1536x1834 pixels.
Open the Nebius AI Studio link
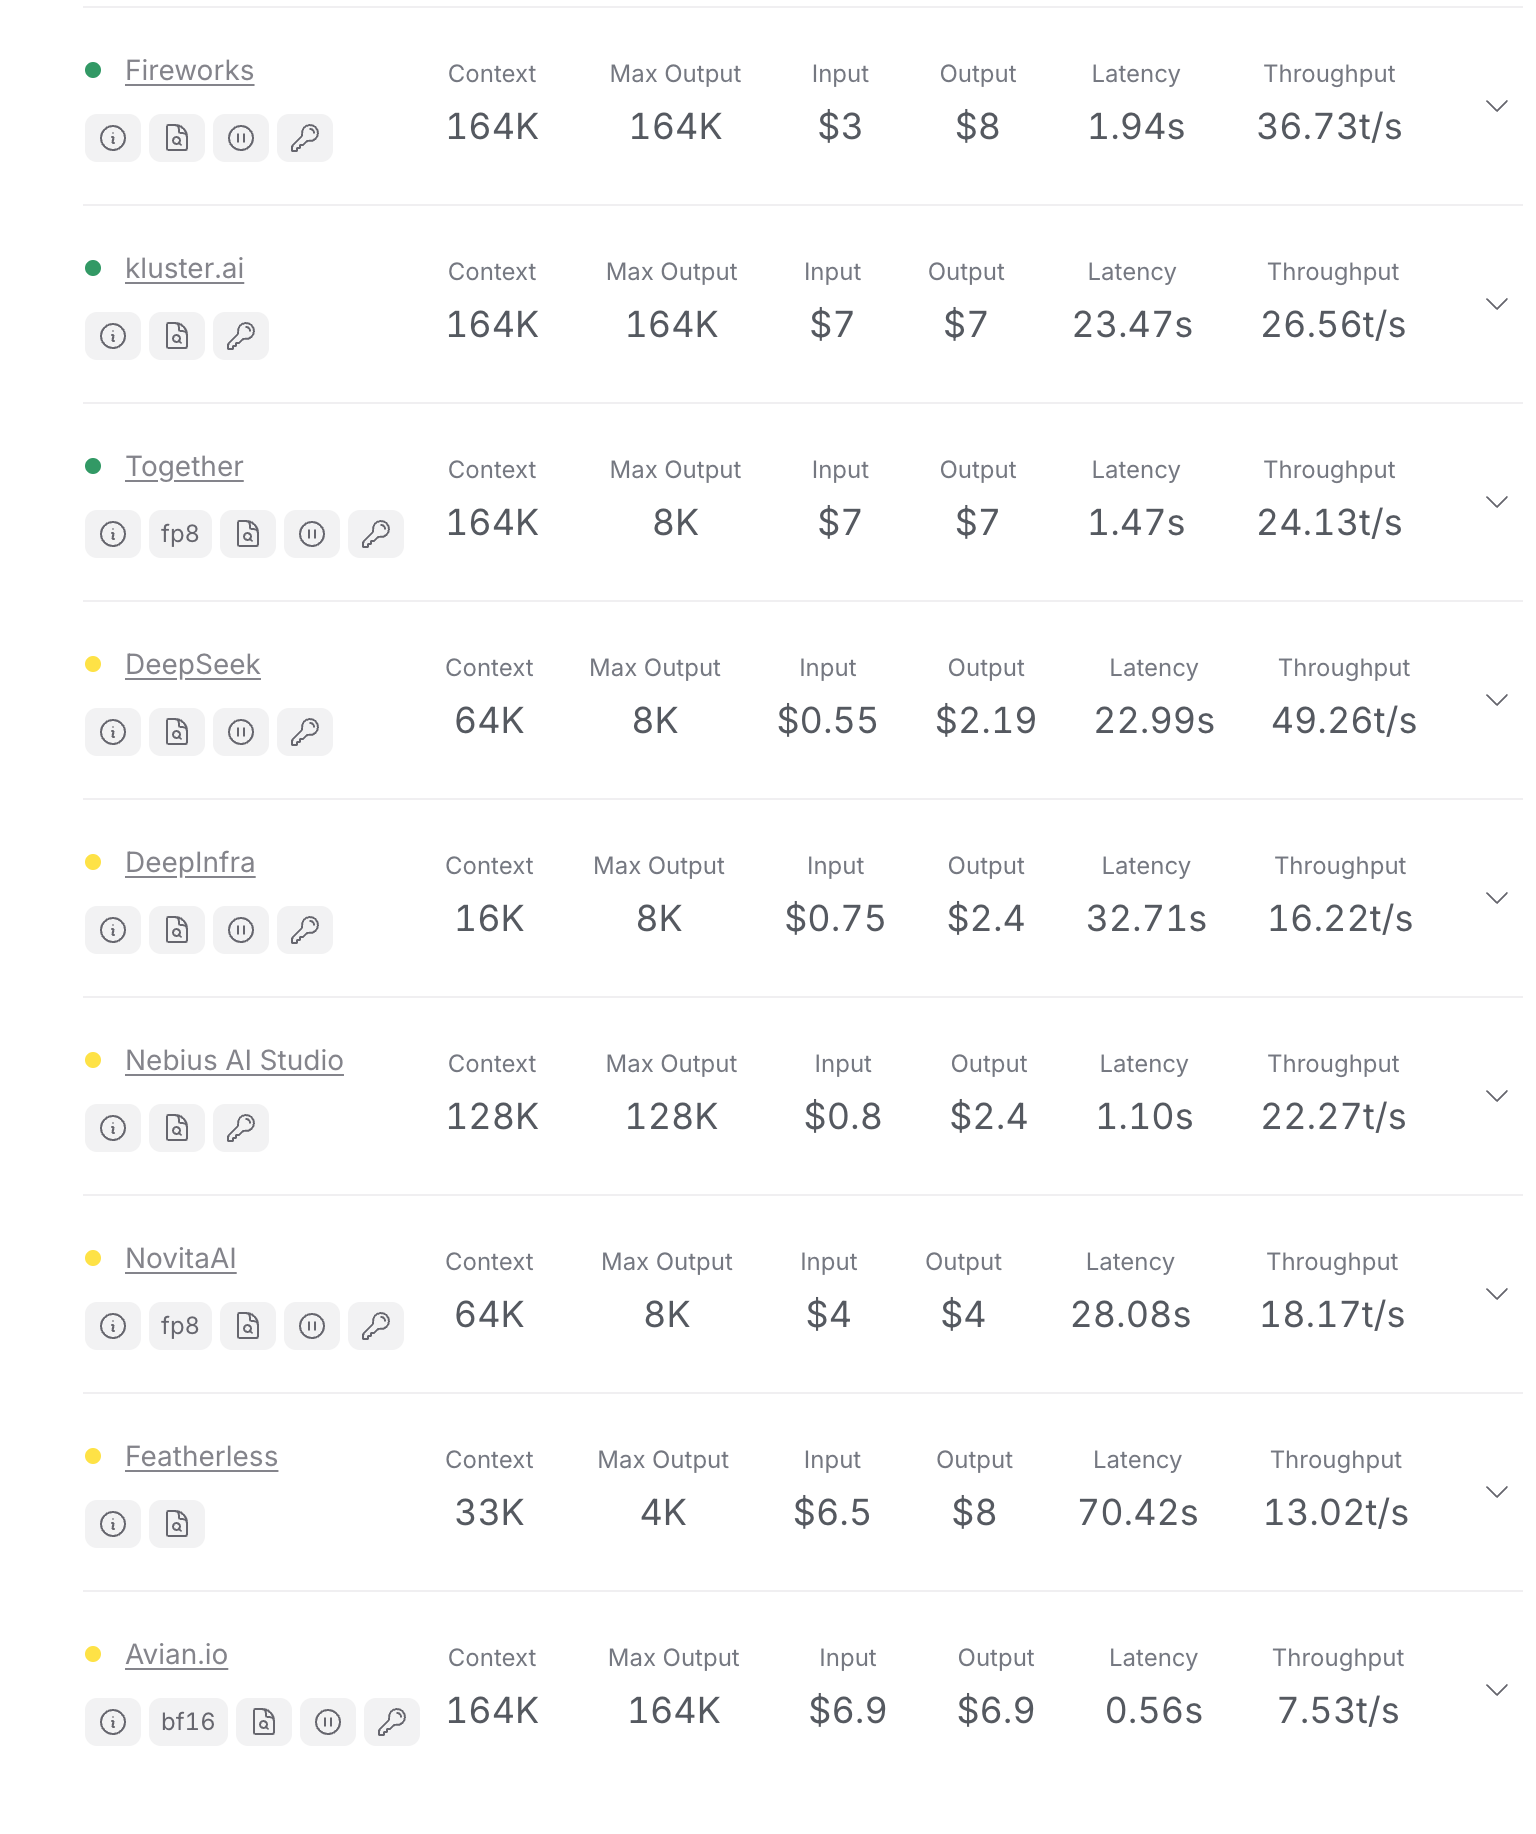coord(234,1060)
